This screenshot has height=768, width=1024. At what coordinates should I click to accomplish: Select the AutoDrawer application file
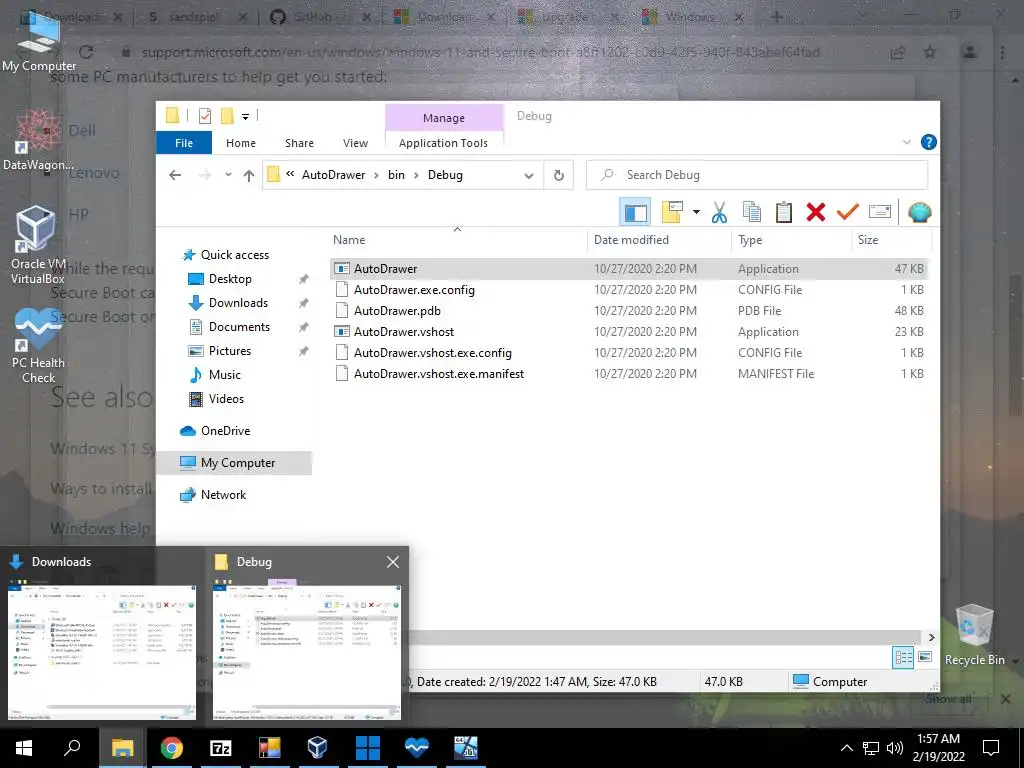click(x=628, y=268)
